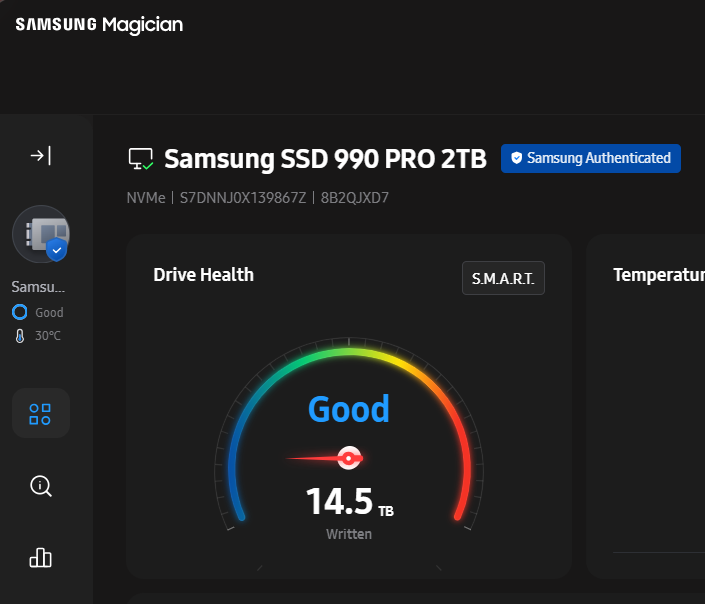Click the Temperature panel heading
The height and width of the screenshot is (604, 705).
pos(659,275)
